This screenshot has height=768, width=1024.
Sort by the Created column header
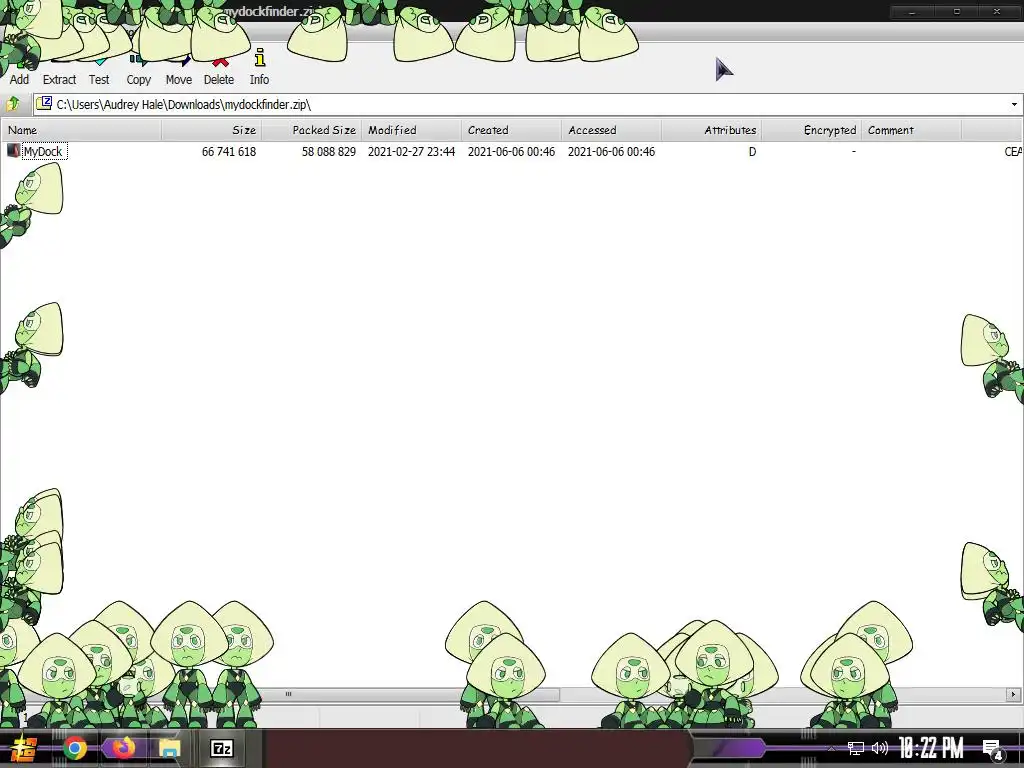pyautogui.click(x=511, y=130)
